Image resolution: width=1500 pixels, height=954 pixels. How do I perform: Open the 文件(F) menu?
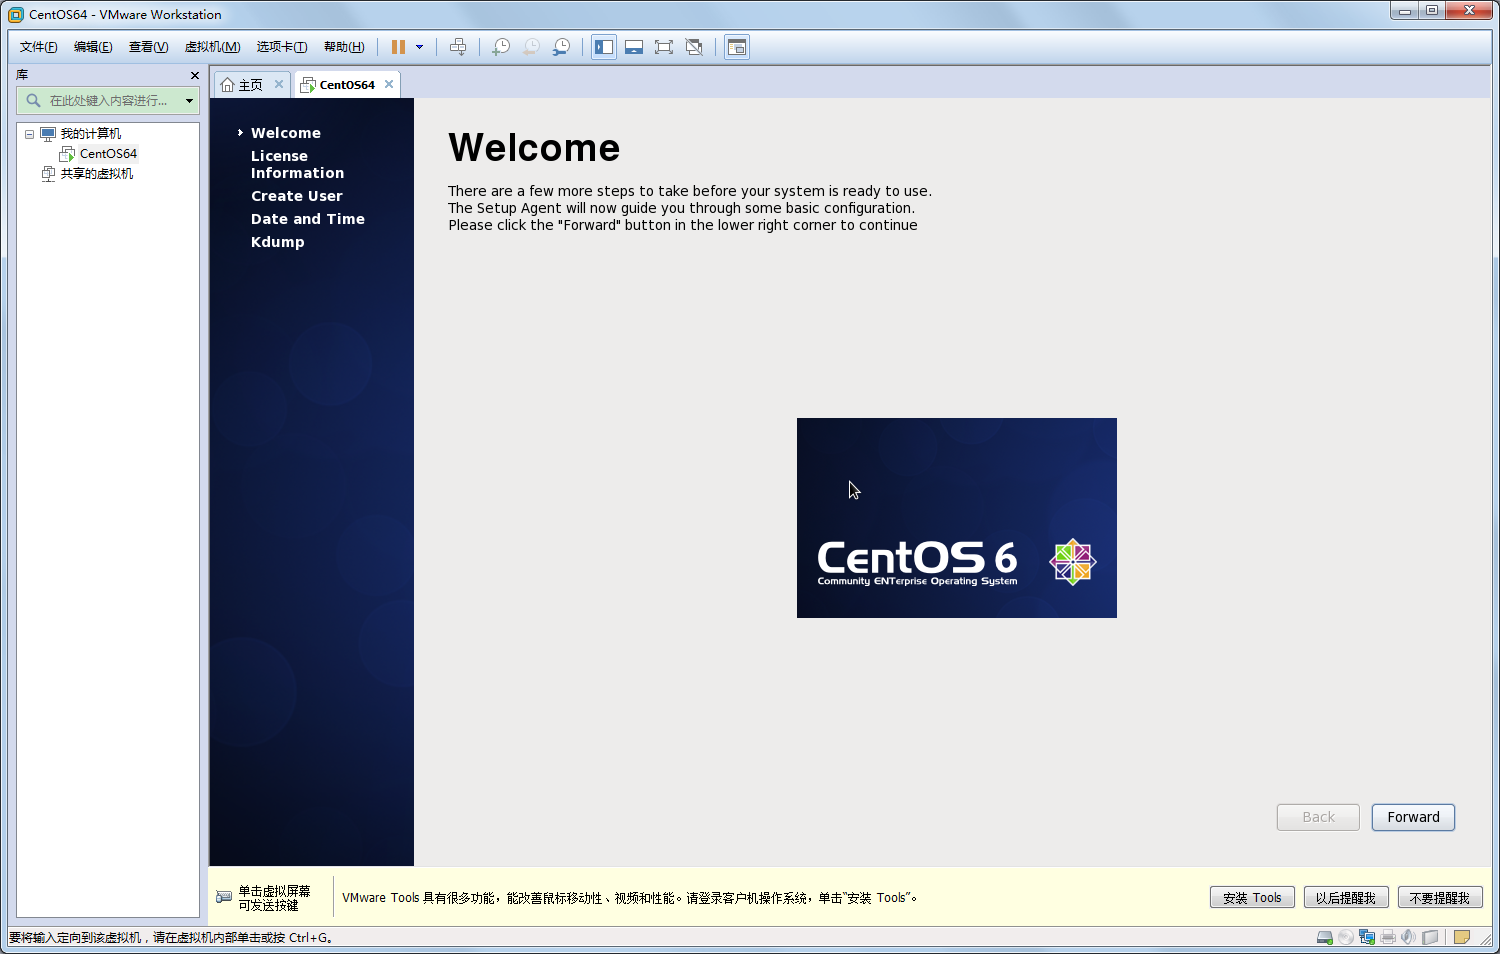39,47
